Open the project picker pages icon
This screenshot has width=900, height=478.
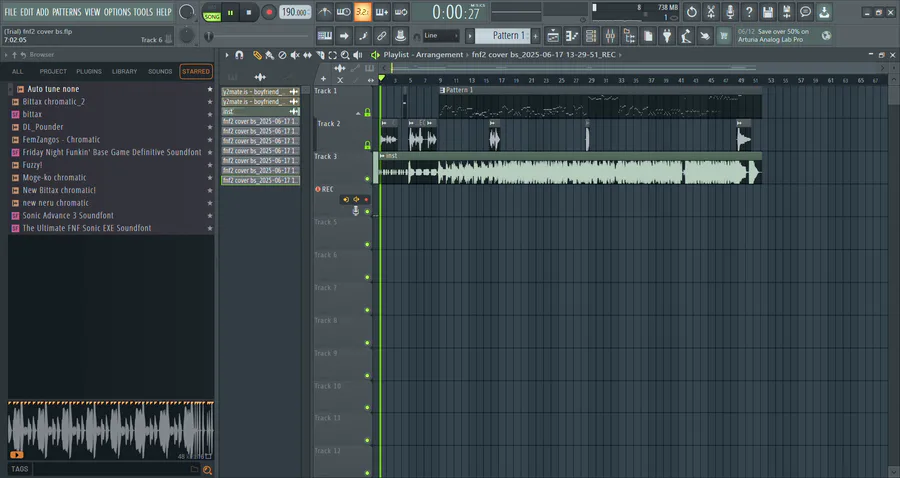648,36
